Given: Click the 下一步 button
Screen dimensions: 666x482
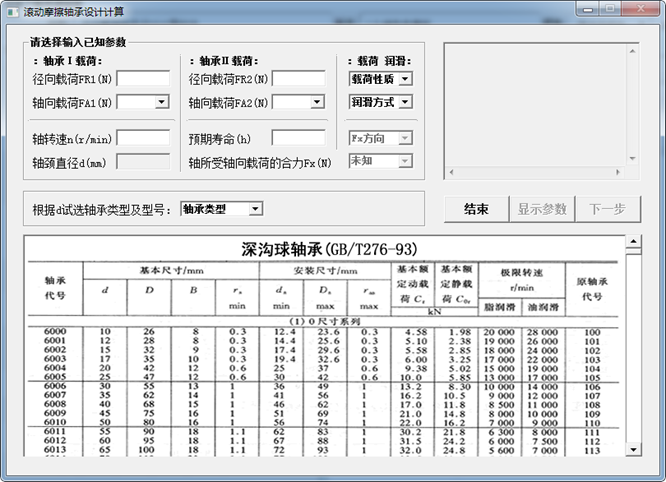Looking at the screenshot, I should click(x=608, y=209).
